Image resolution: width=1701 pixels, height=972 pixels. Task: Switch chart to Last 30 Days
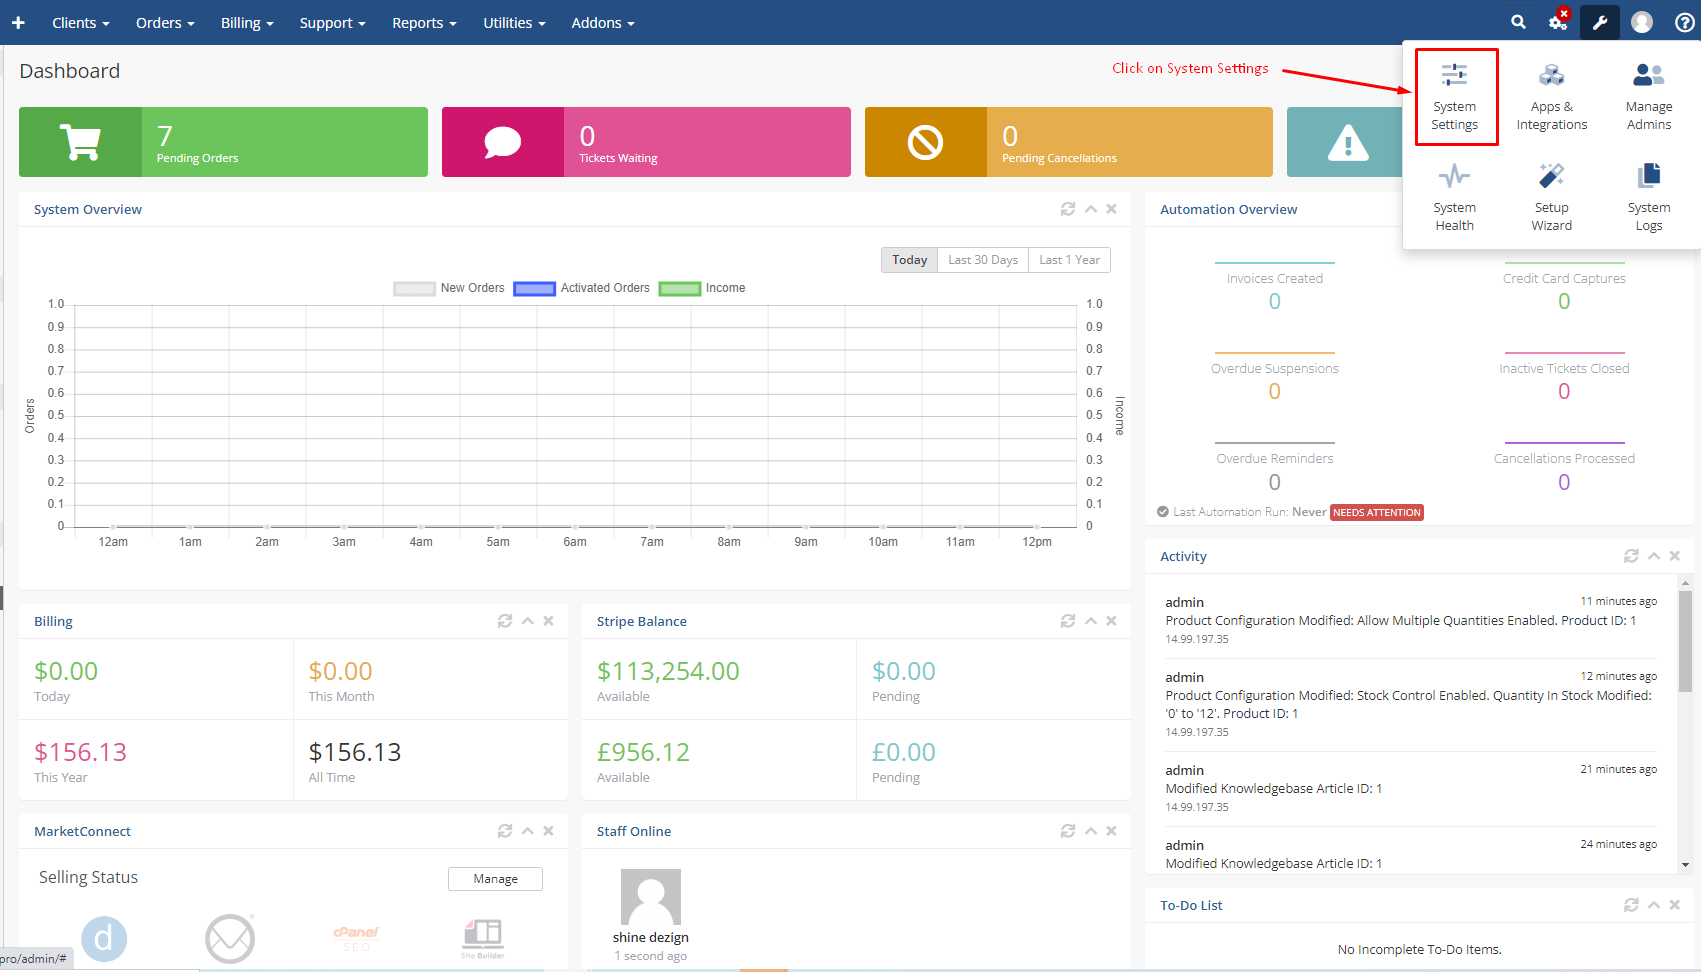[x=982, y=260]
